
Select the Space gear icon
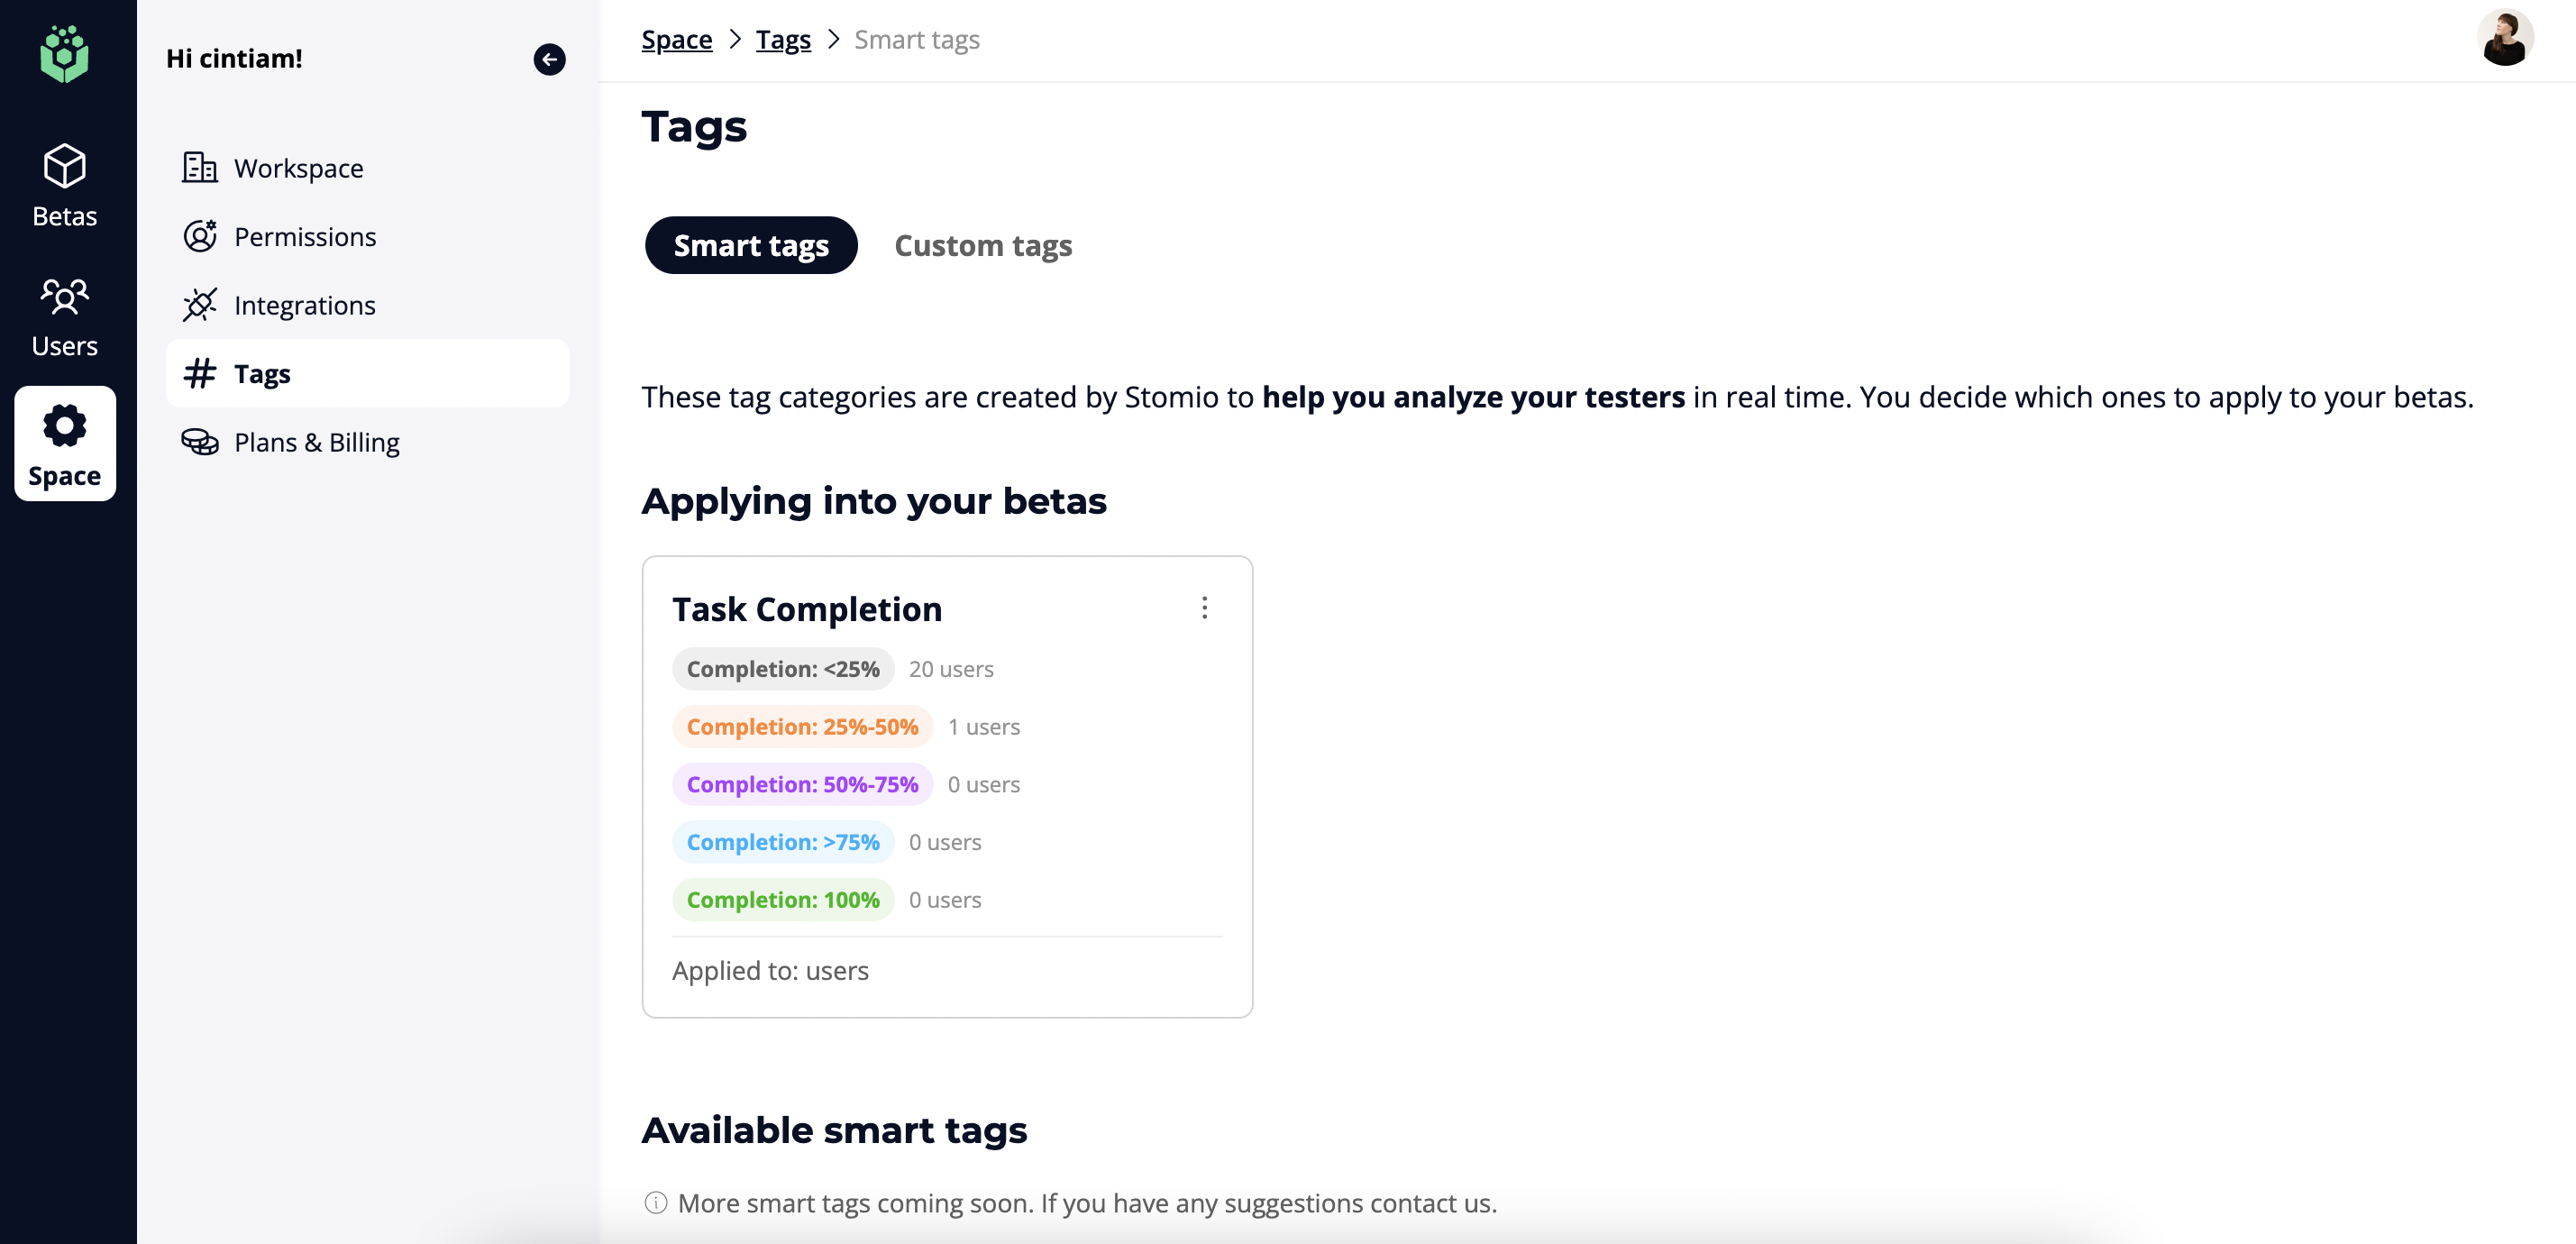64,426
